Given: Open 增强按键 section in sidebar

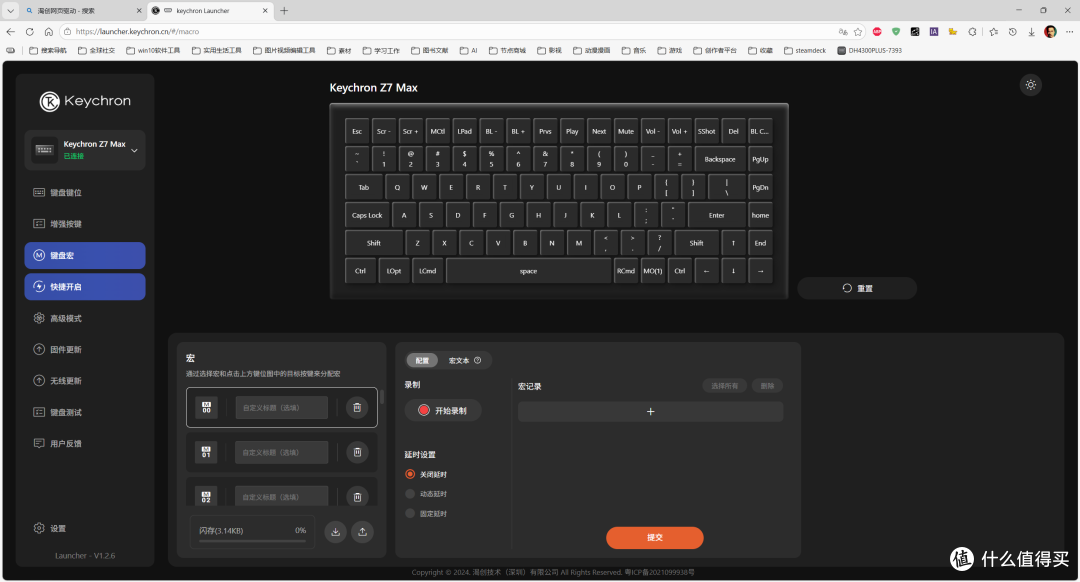Looking at the screenshot, I should point(85,224).
